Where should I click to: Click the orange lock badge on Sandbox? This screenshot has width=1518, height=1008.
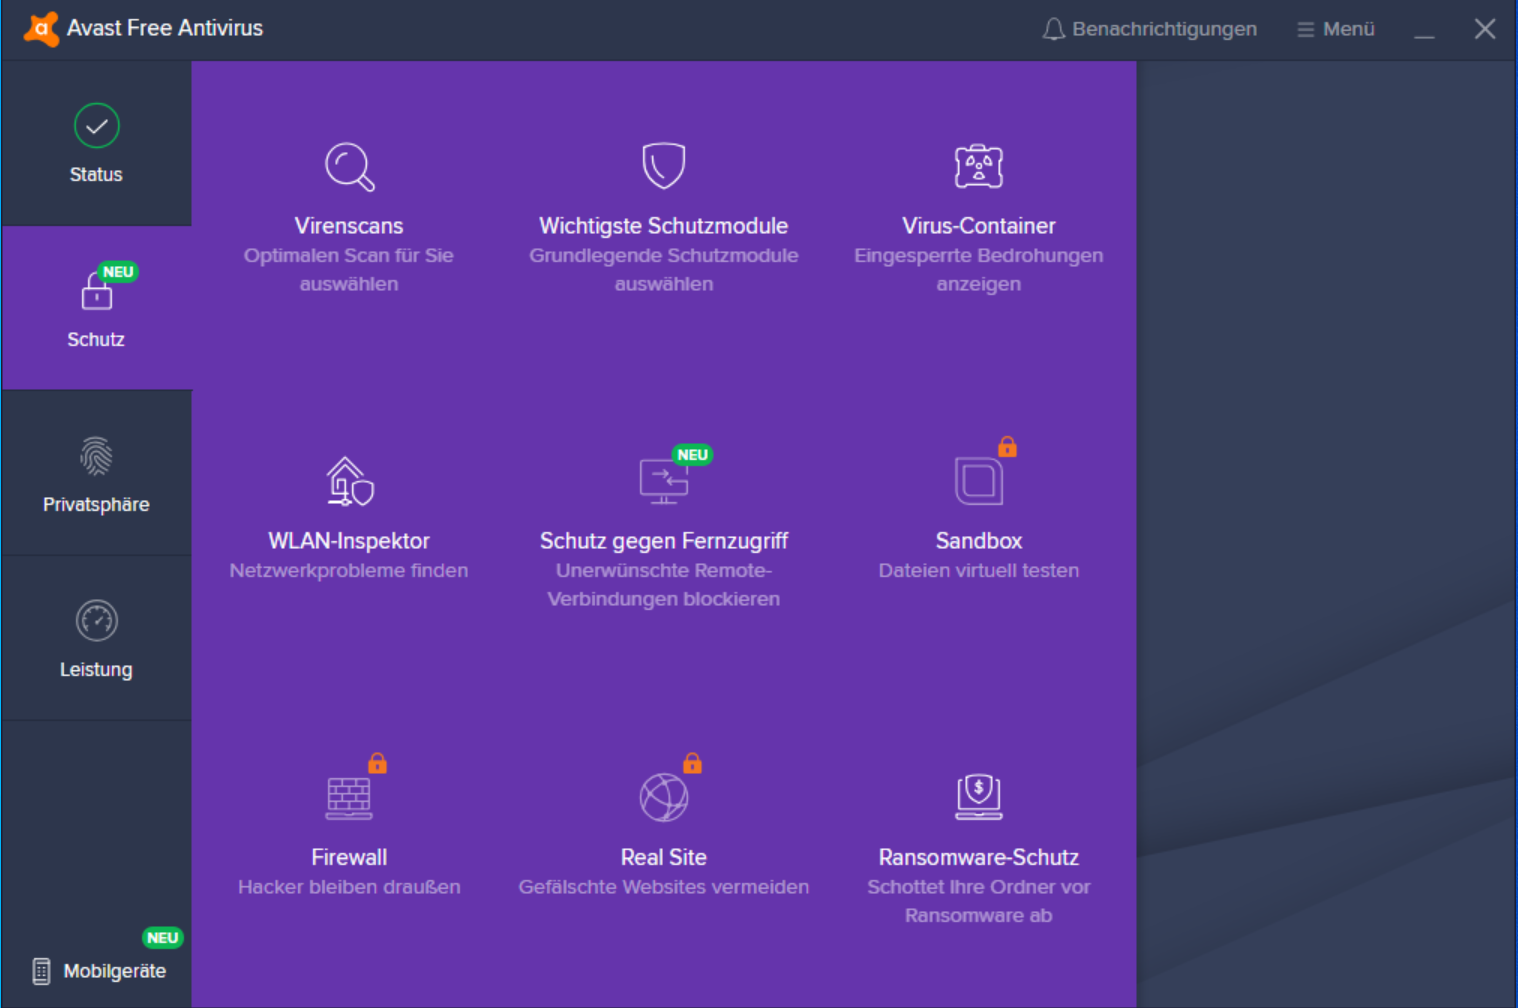pyautogui.click(x=1007, y=446)
